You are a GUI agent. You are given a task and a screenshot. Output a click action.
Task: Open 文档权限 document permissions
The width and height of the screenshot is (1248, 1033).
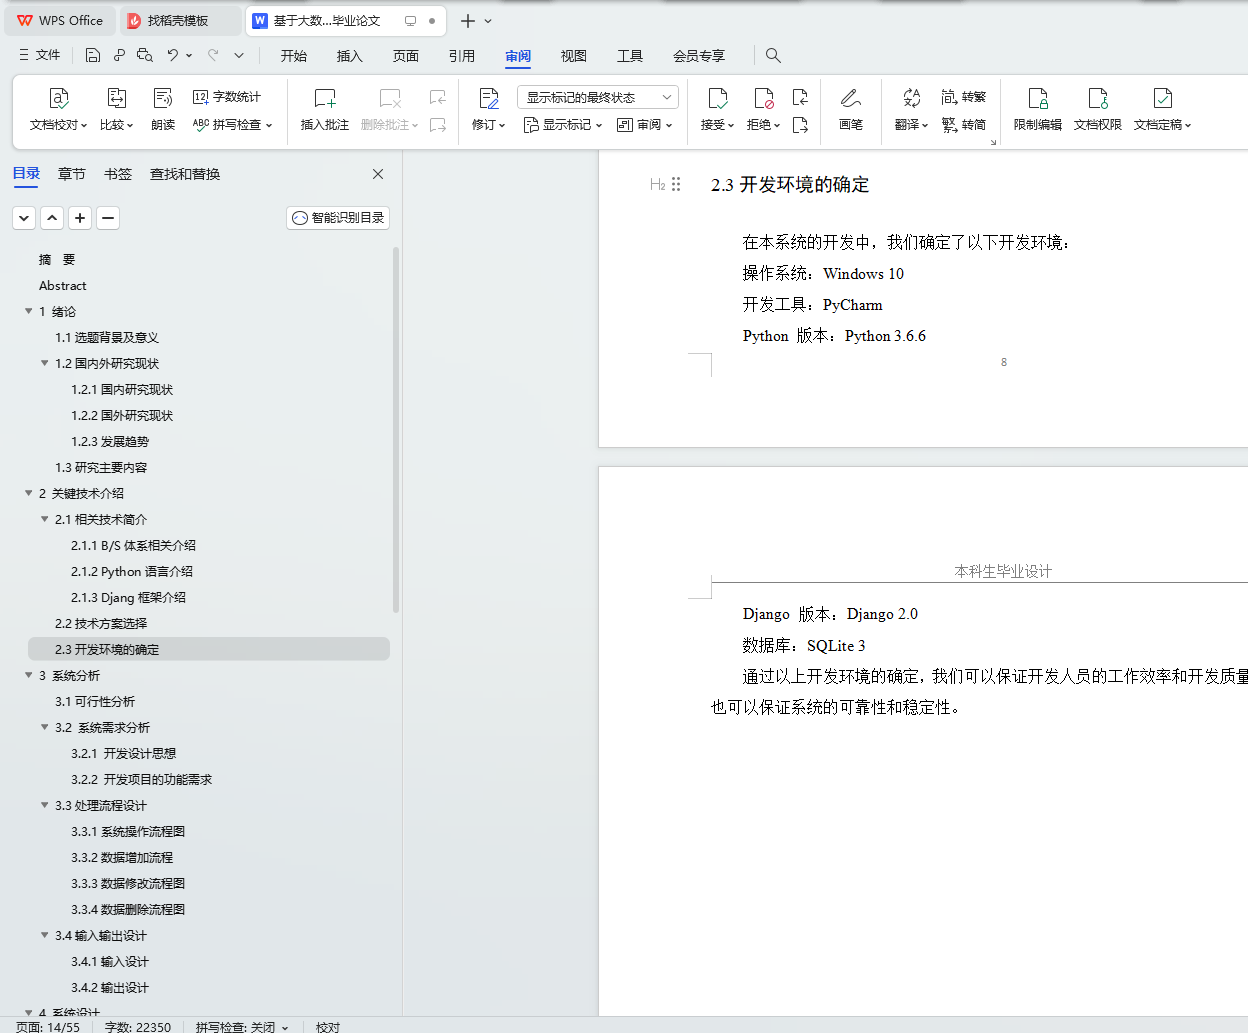click(1098, 109)
